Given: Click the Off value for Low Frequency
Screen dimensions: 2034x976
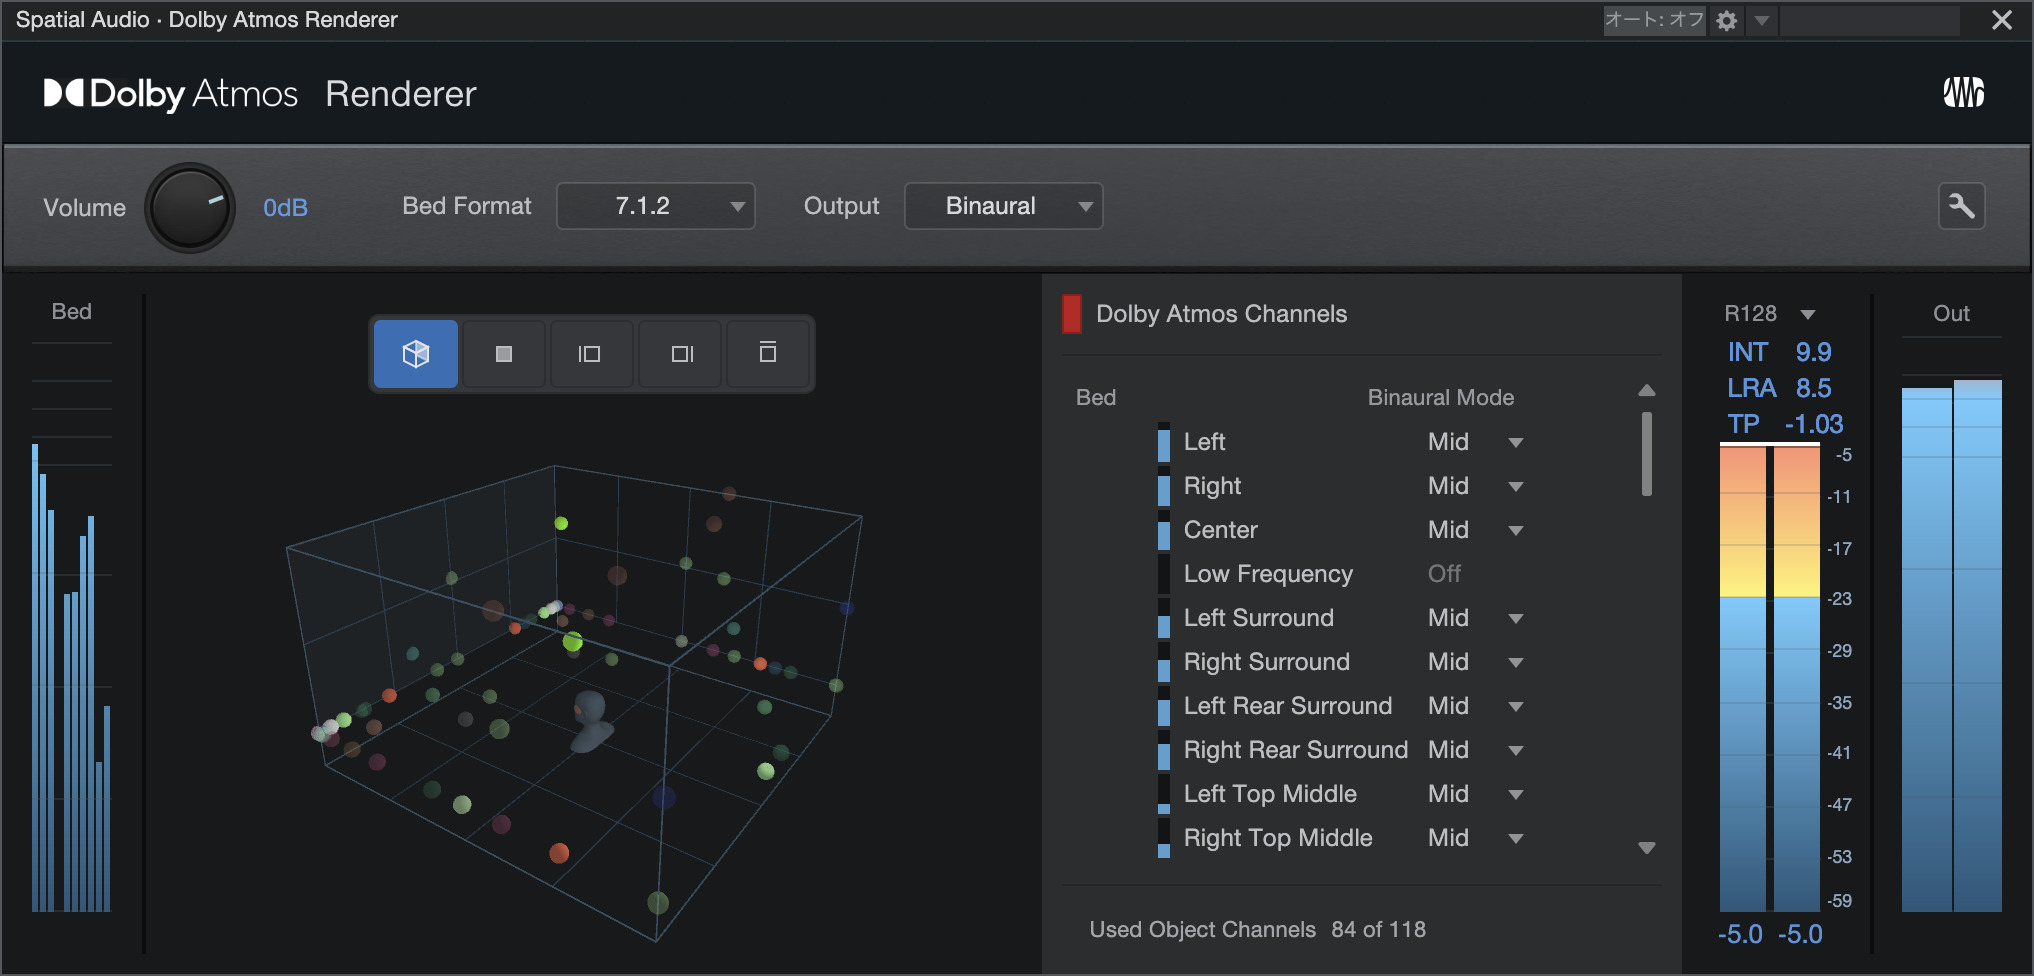Looking at the screenshot, I should click(1444, 574).
